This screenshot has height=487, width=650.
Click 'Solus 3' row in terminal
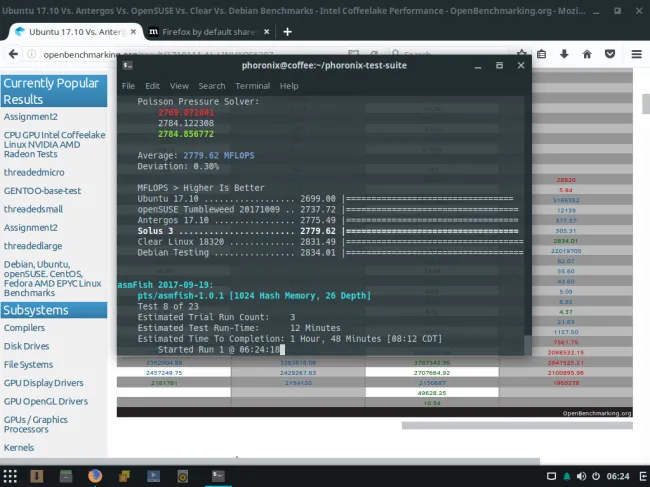pyautogui.click(x=330, y=231)
